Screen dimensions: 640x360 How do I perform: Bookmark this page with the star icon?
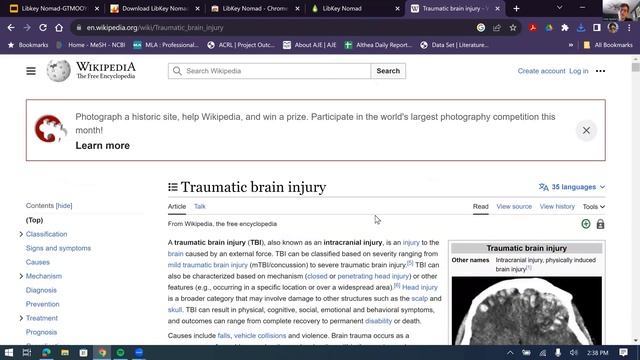pos(513,28)
